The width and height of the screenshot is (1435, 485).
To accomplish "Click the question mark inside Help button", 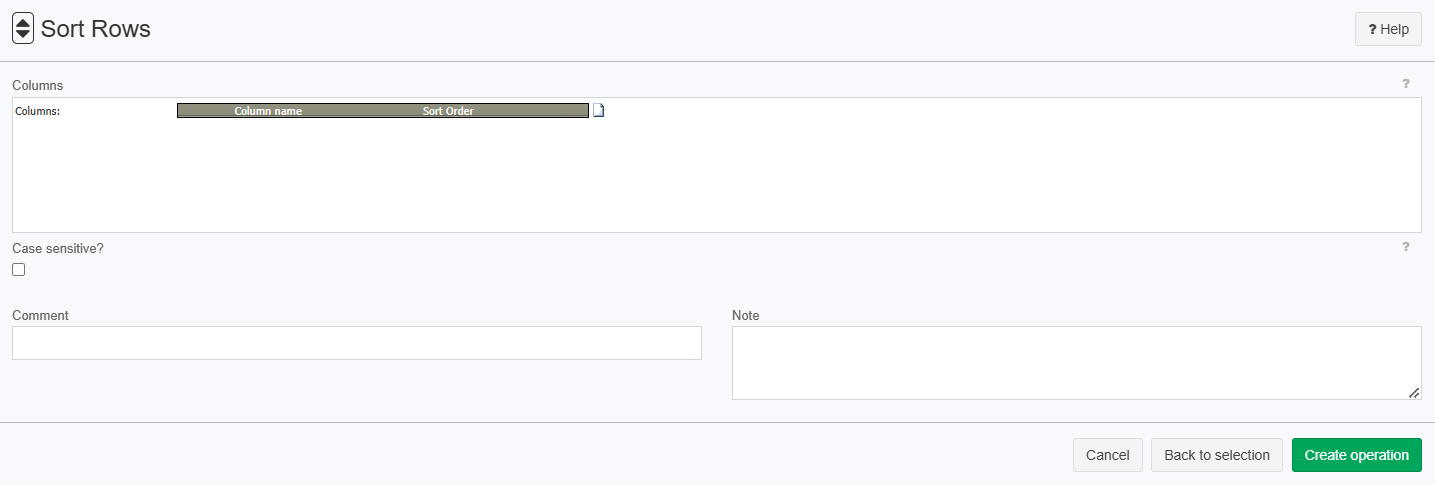I will (x=1372, y=30).
